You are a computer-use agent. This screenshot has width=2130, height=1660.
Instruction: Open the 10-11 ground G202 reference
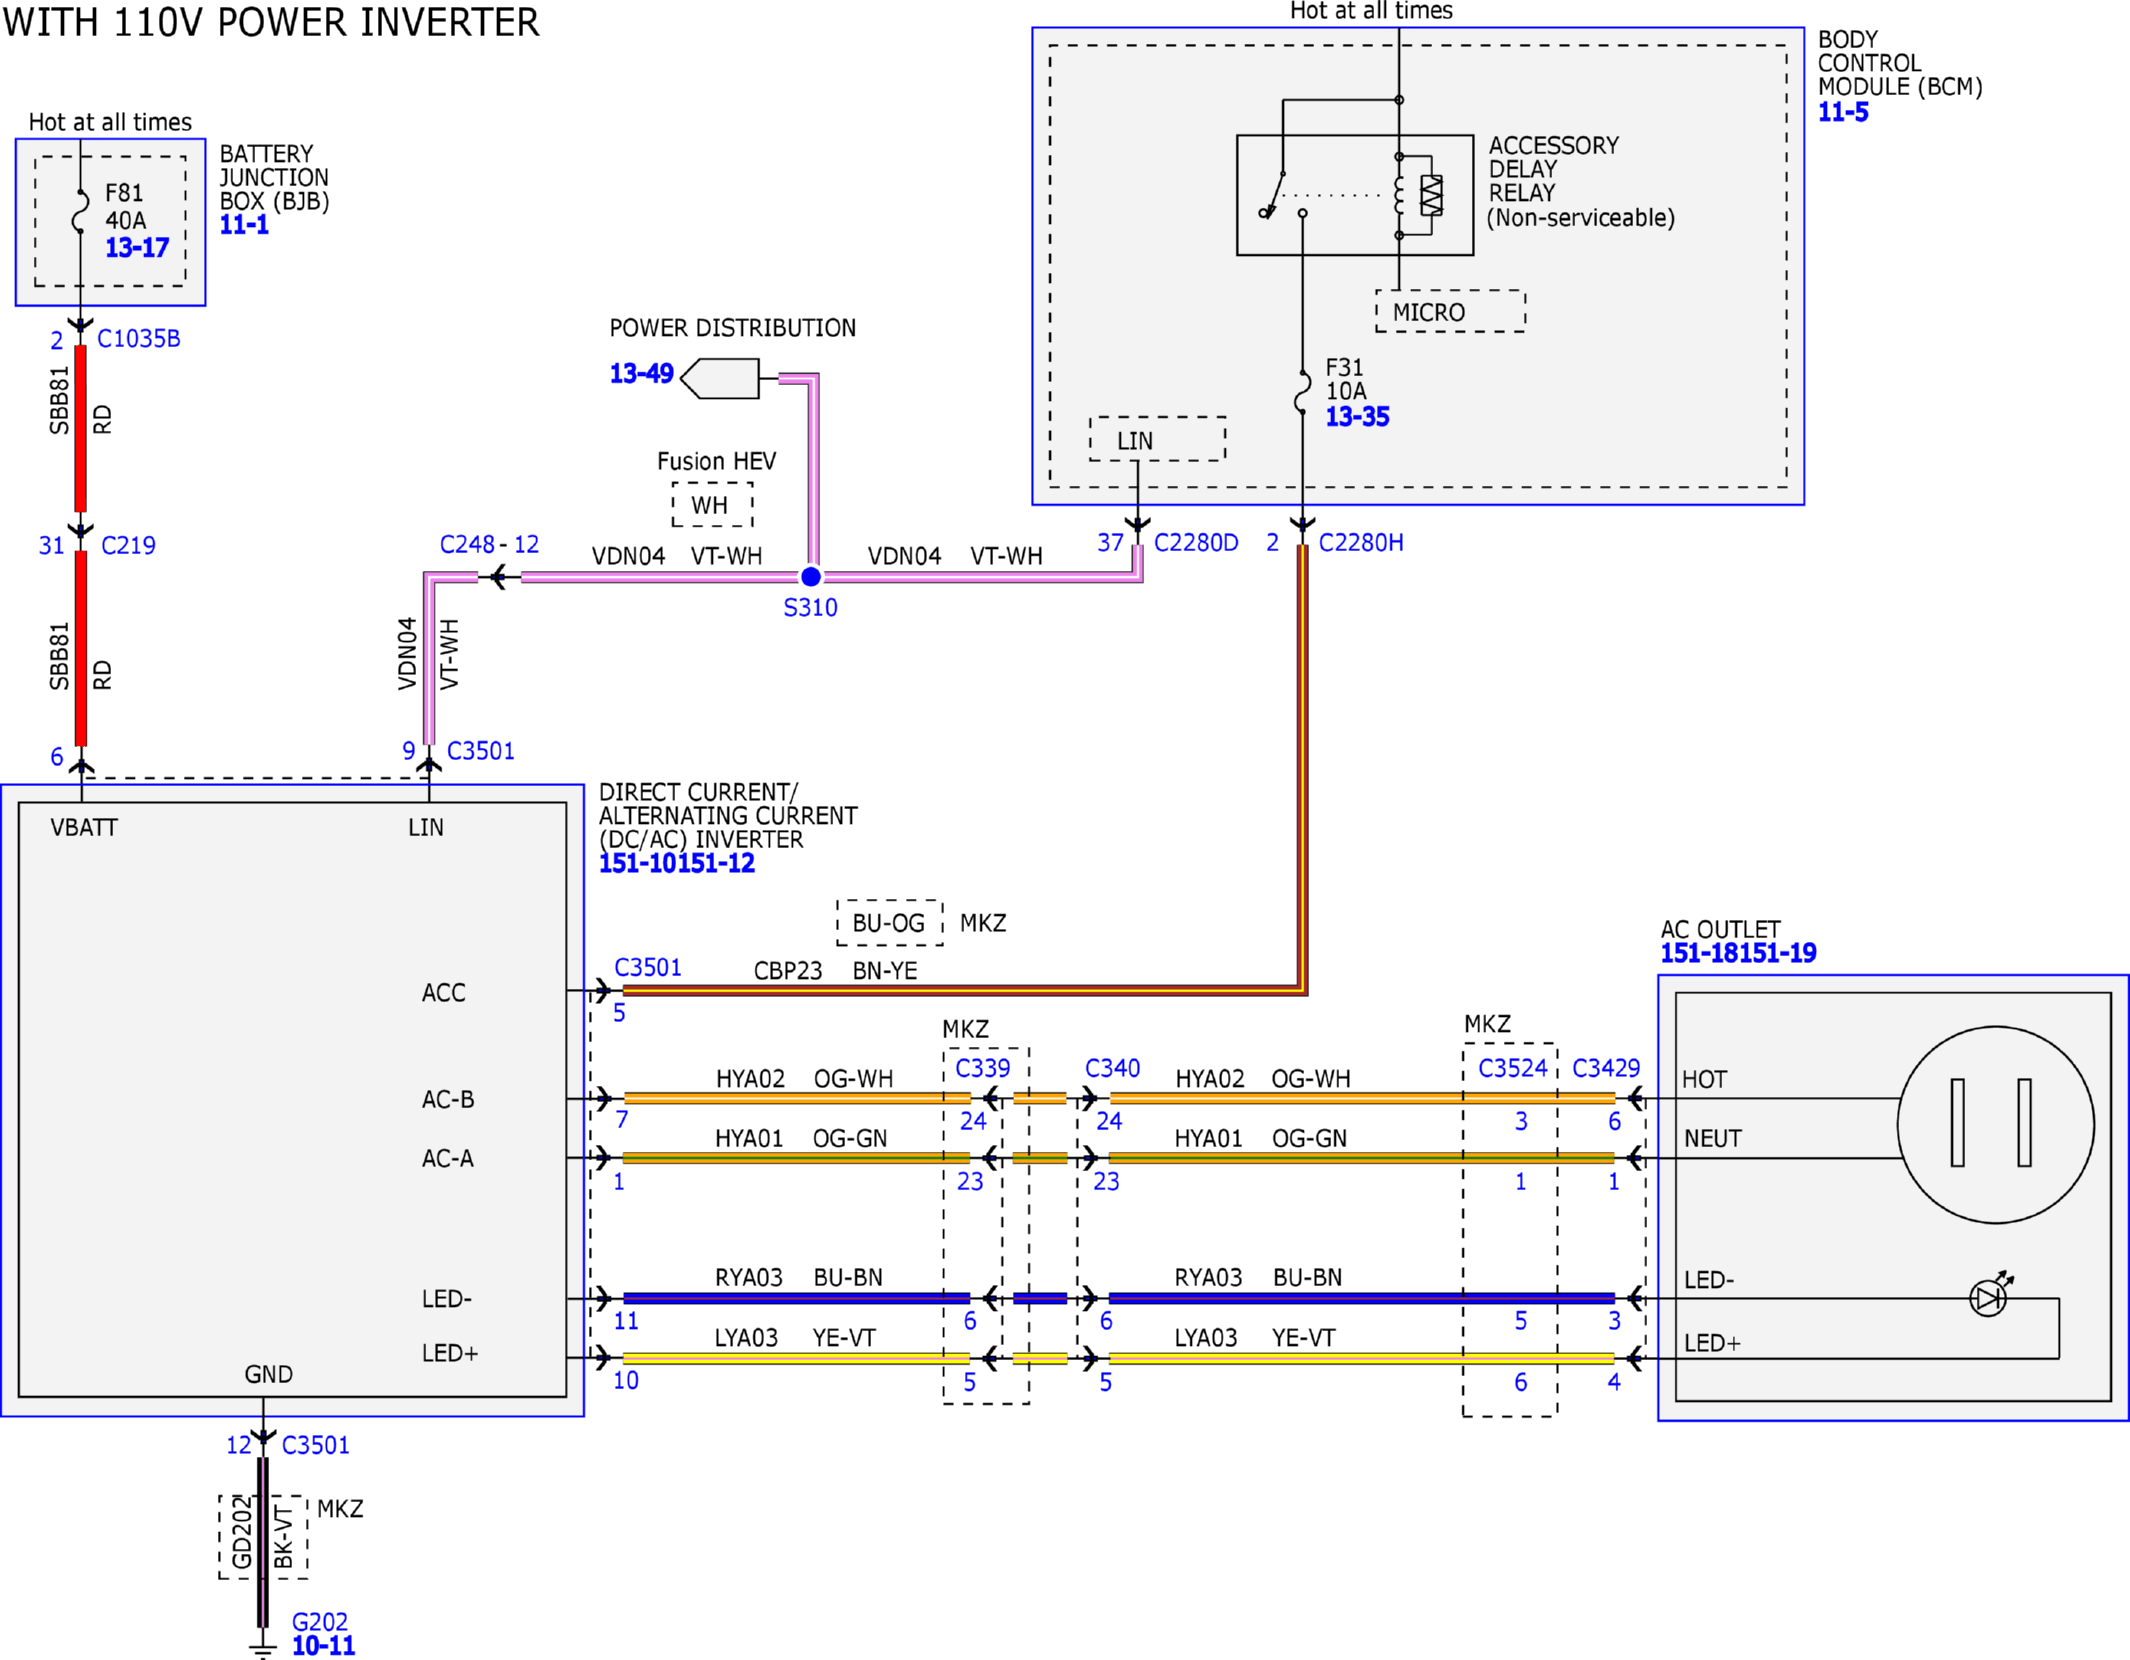tap(323, 1645)
